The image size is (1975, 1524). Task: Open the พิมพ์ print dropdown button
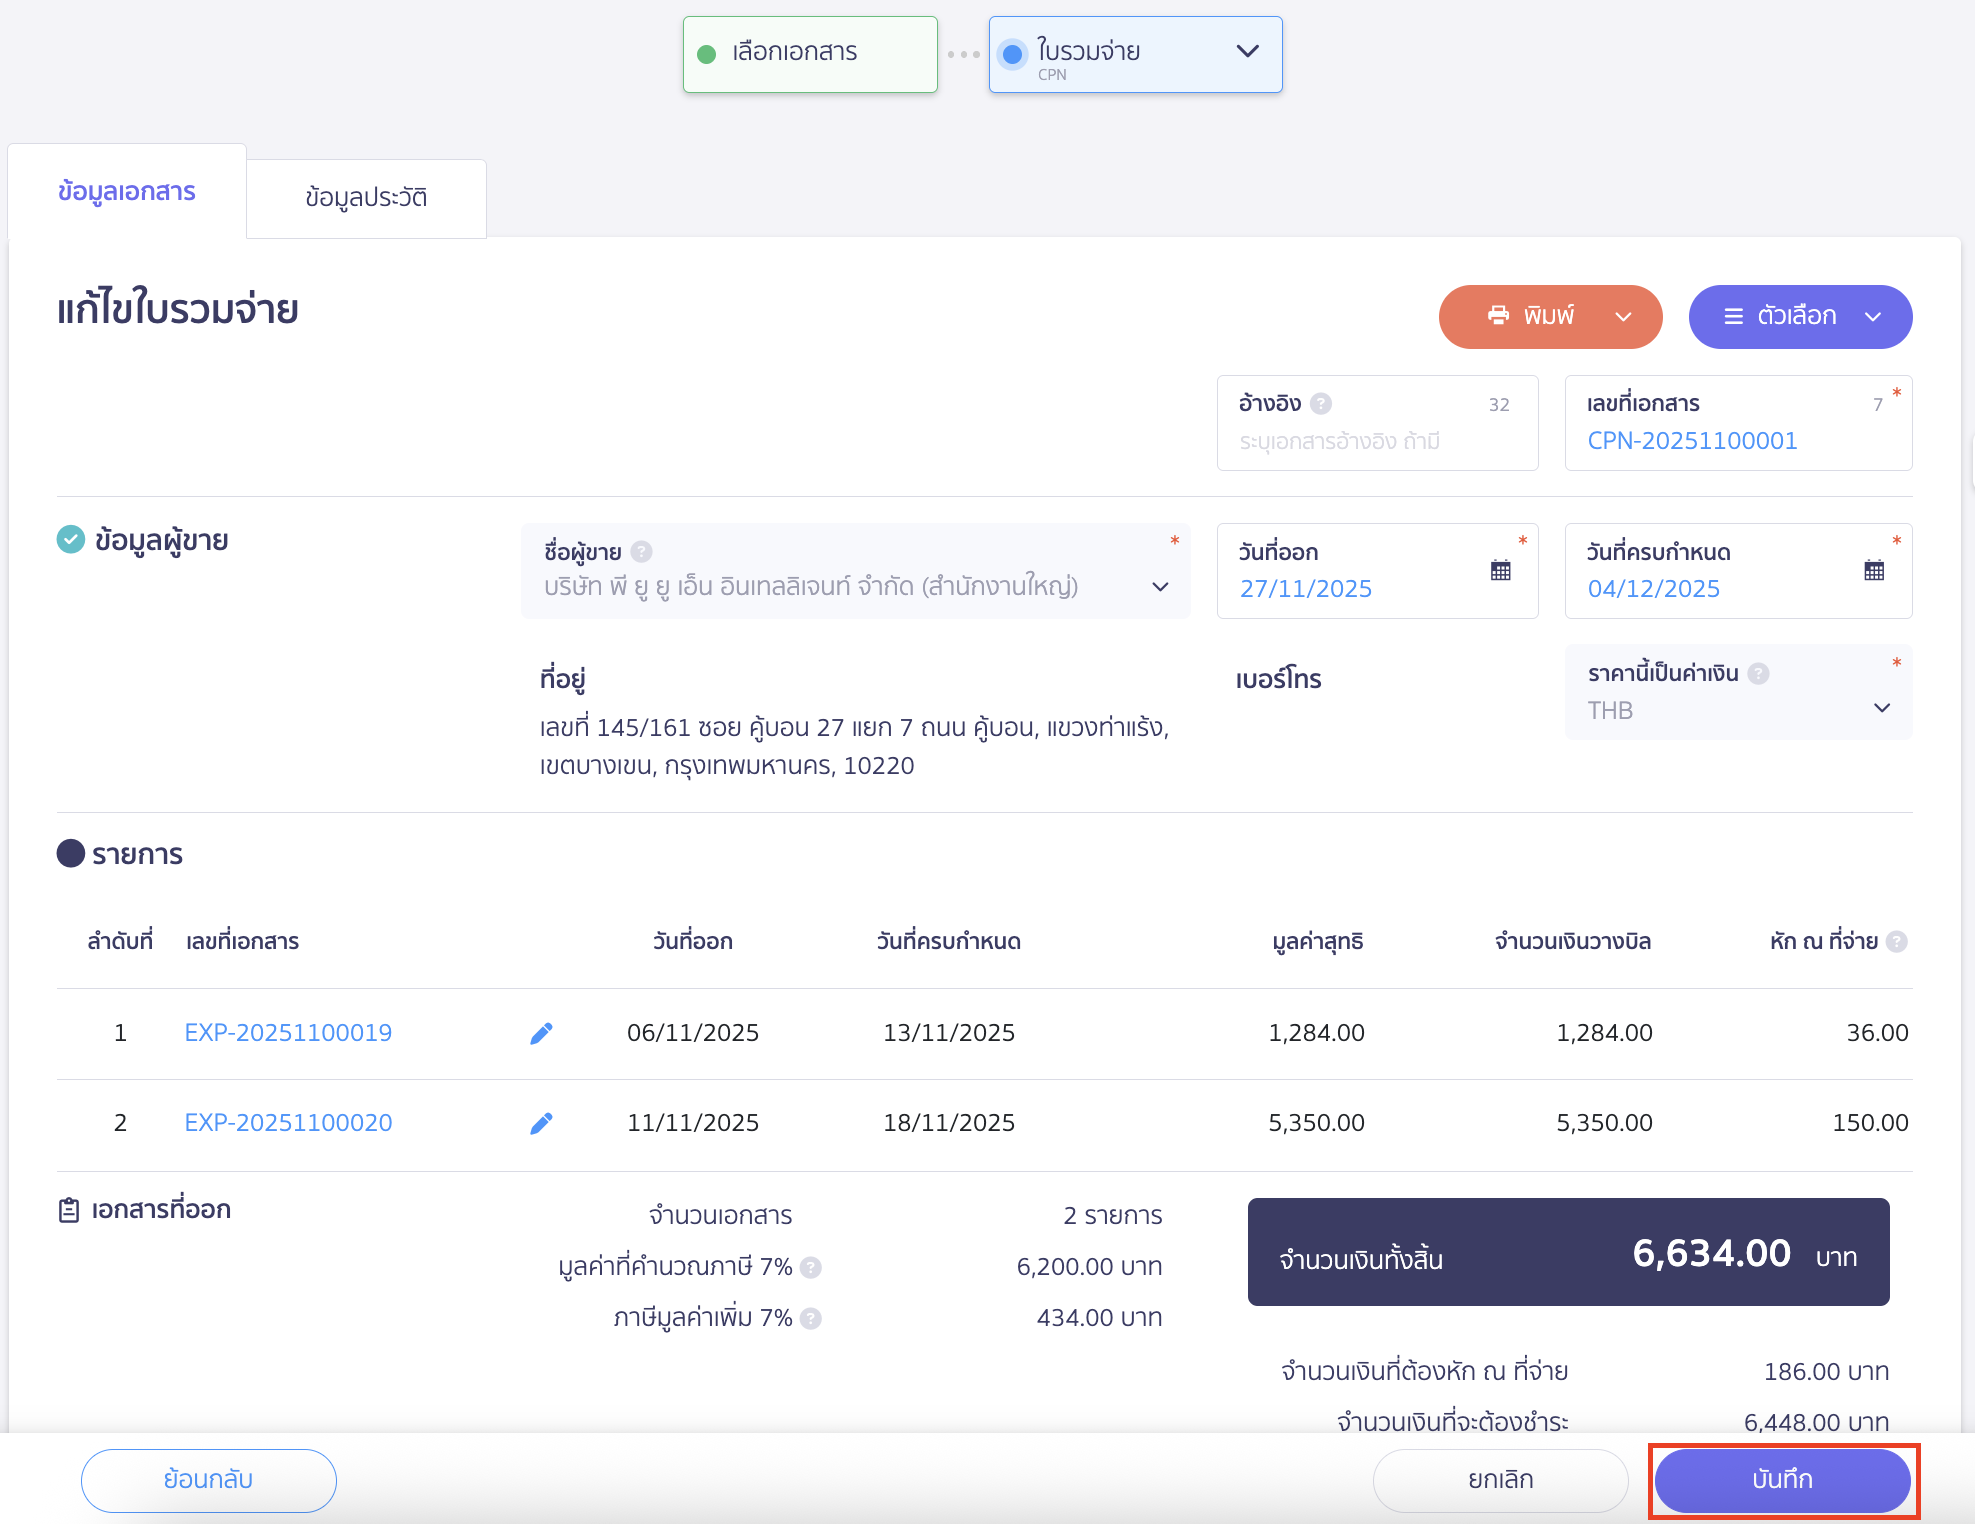tap(1550, 316)
